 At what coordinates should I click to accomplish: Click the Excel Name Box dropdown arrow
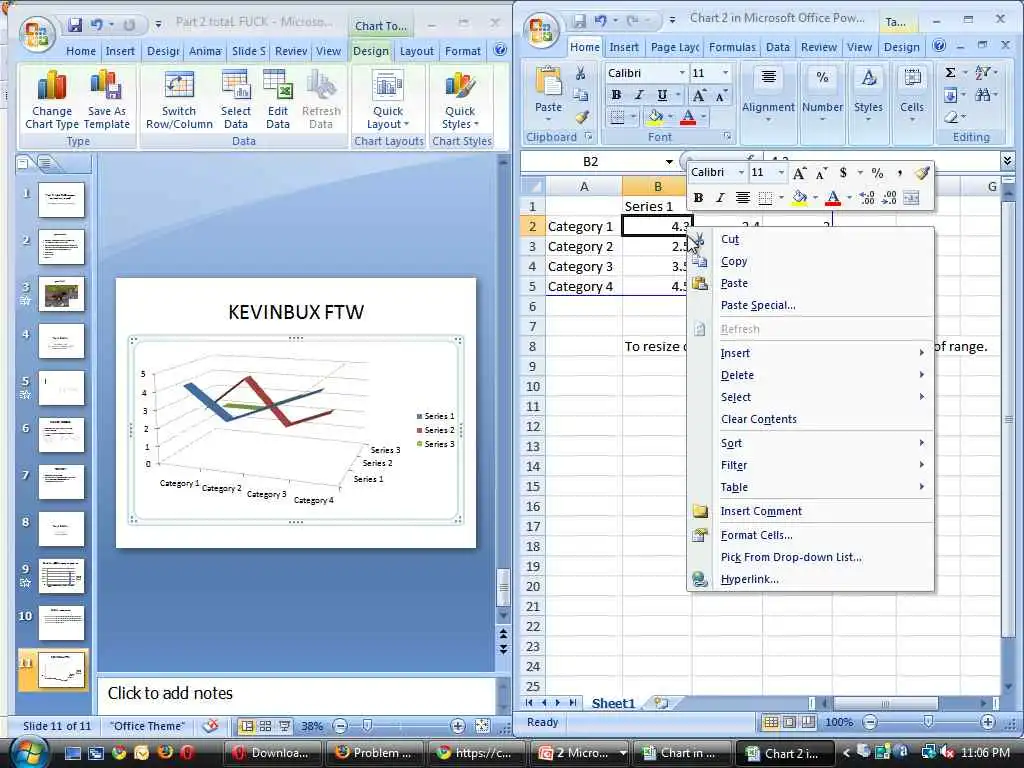[669, 161]
